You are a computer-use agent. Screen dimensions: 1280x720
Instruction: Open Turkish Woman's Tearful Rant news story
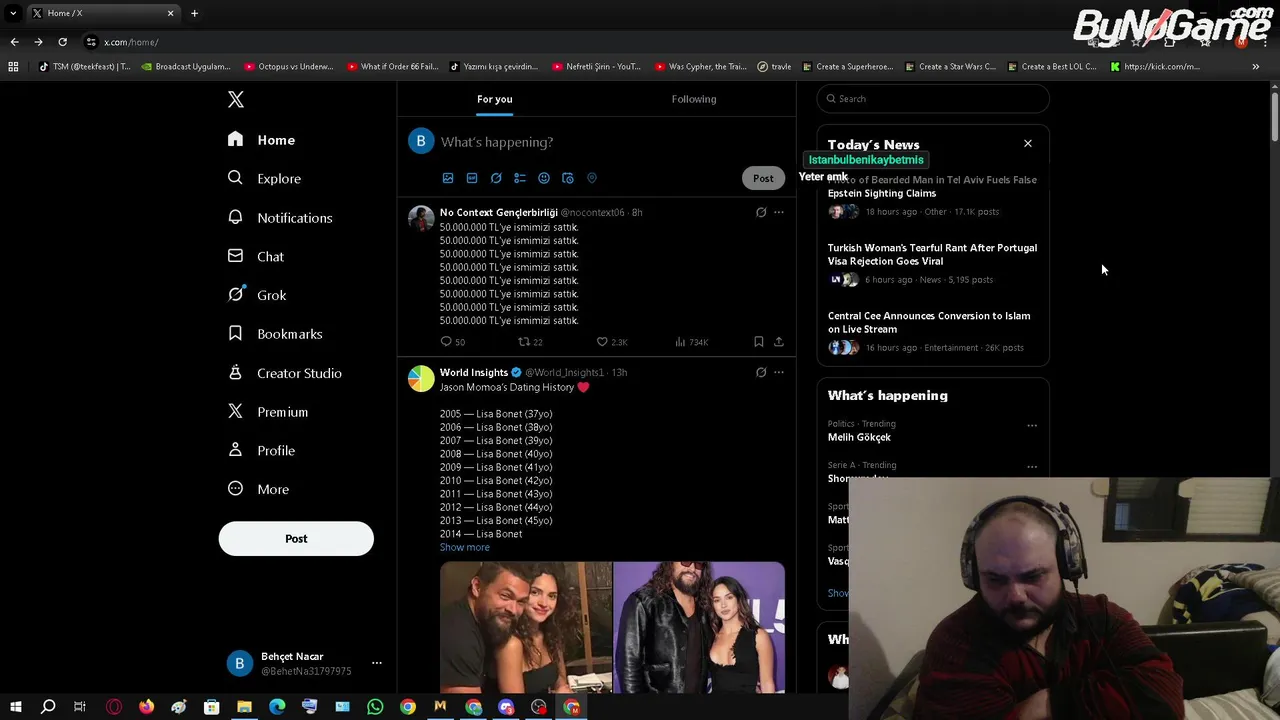[x=932, y=254]
